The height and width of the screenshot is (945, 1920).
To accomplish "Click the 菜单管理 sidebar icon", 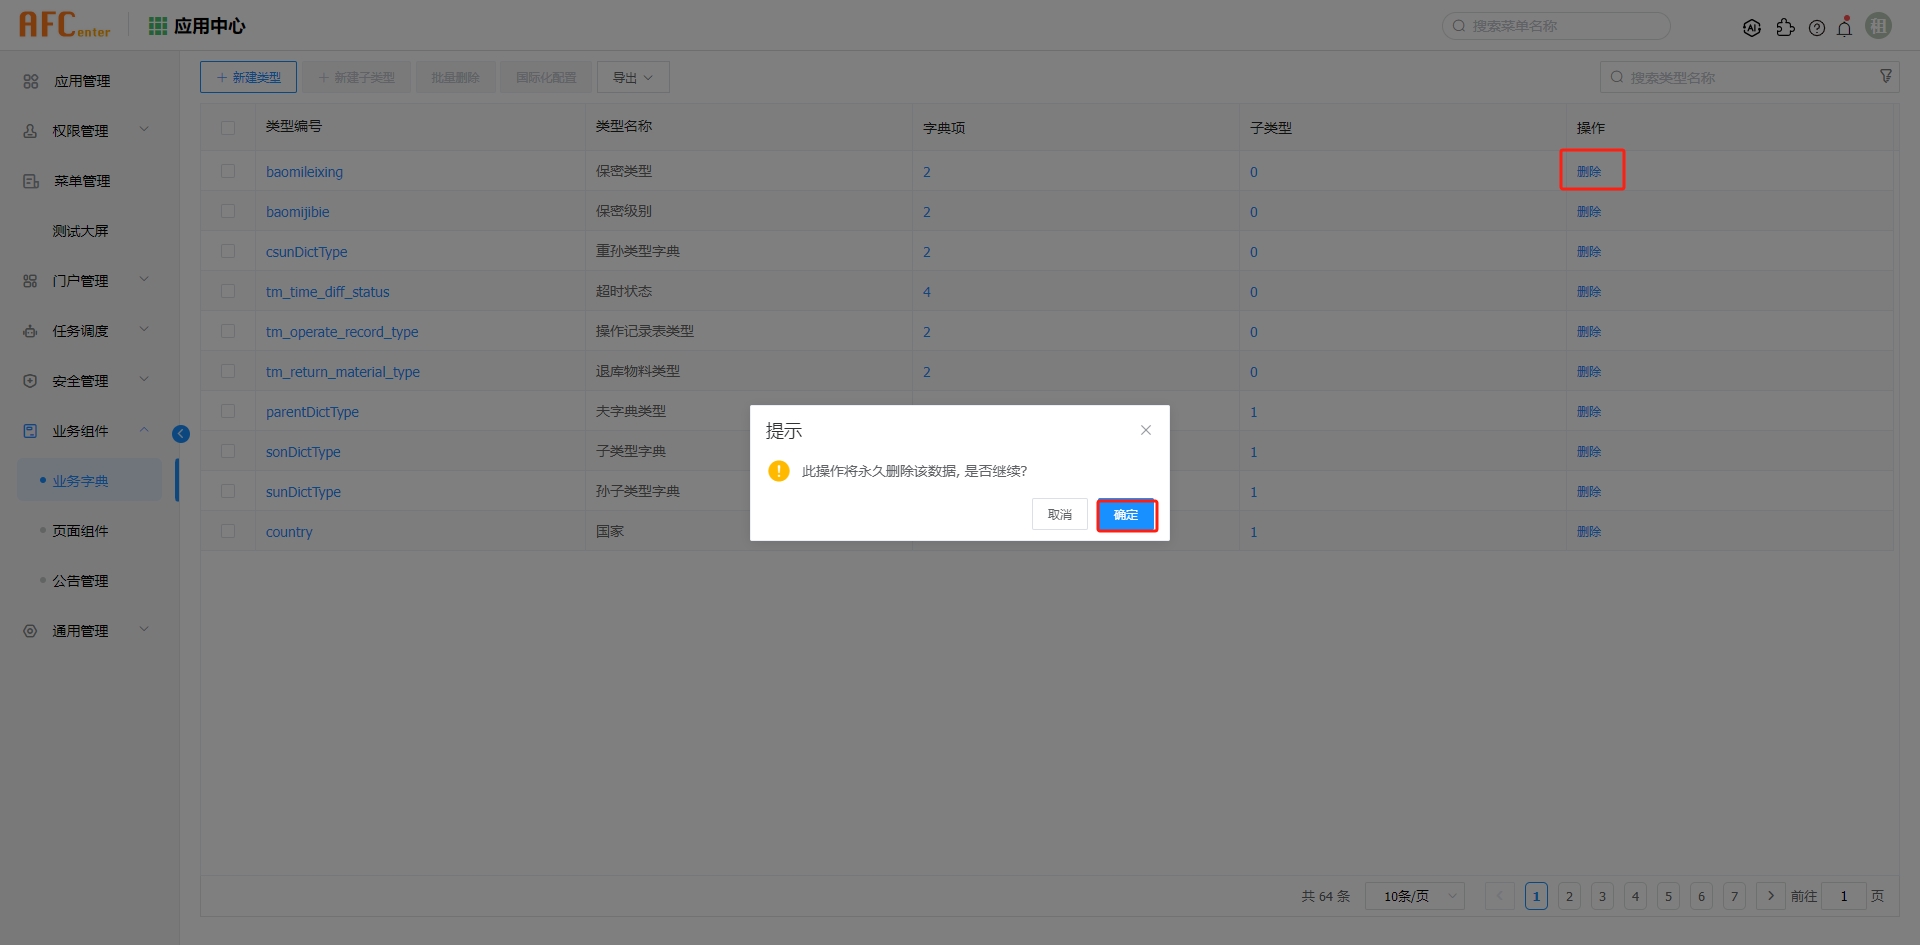I will coord(31,181).
